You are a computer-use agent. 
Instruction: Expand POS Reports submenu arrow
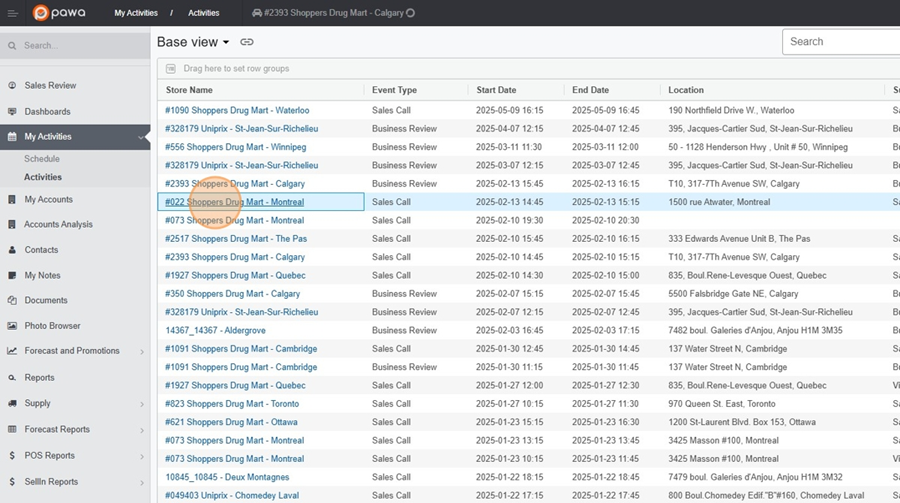pyautogui.click(x=142, y=456)
